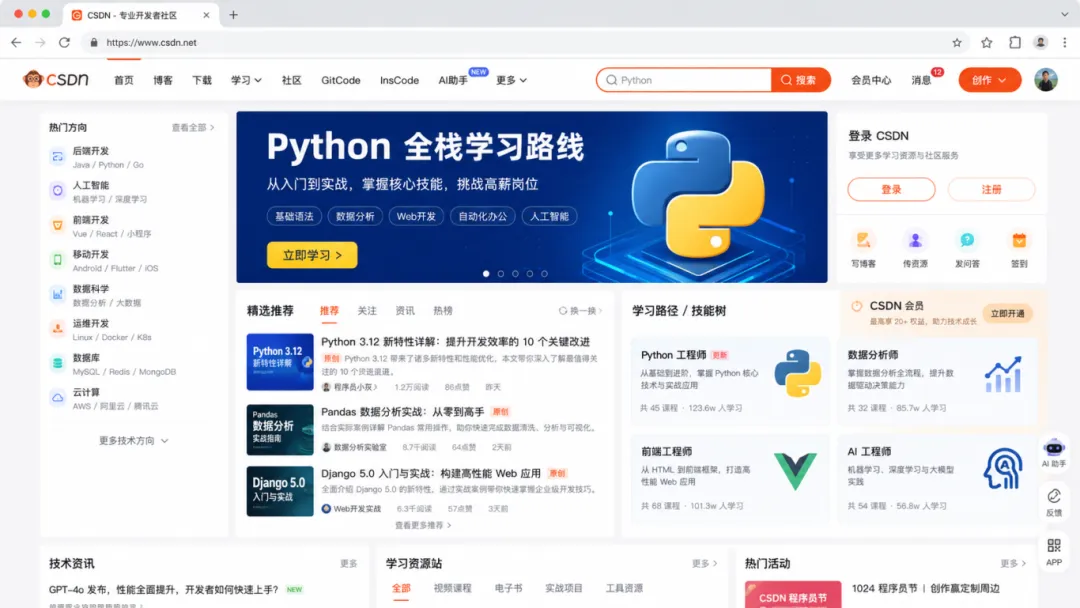Open the 反馈 feedback icon
The image size is (1080, 608).
coord(1054,496)
